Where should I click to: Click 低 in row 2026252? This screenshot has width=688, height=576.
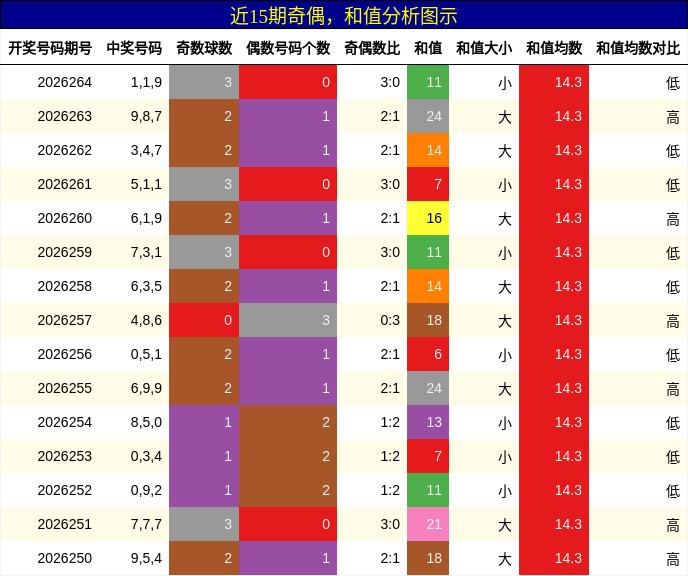pyautogui.click(x=673, y=490)
